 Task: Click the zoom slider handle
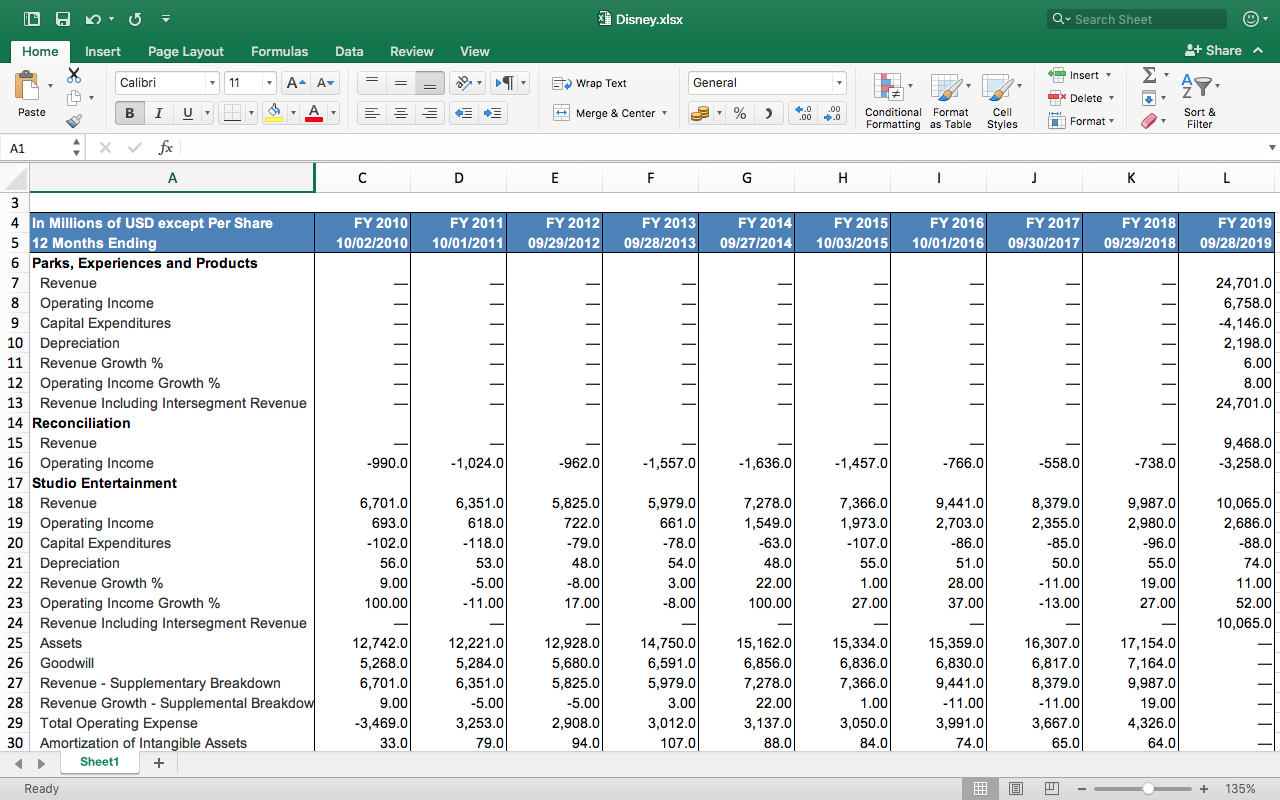pyautogui.click(x=1148, y=788)
